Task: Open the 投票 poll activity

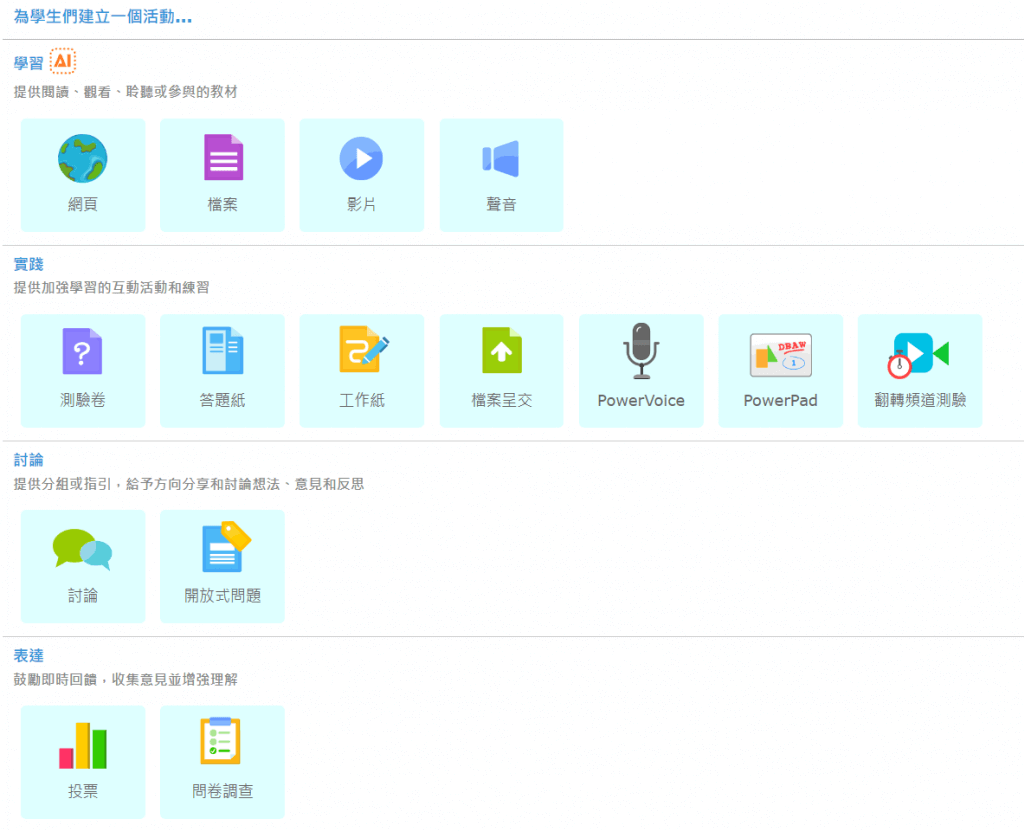Action: (83, 762)
